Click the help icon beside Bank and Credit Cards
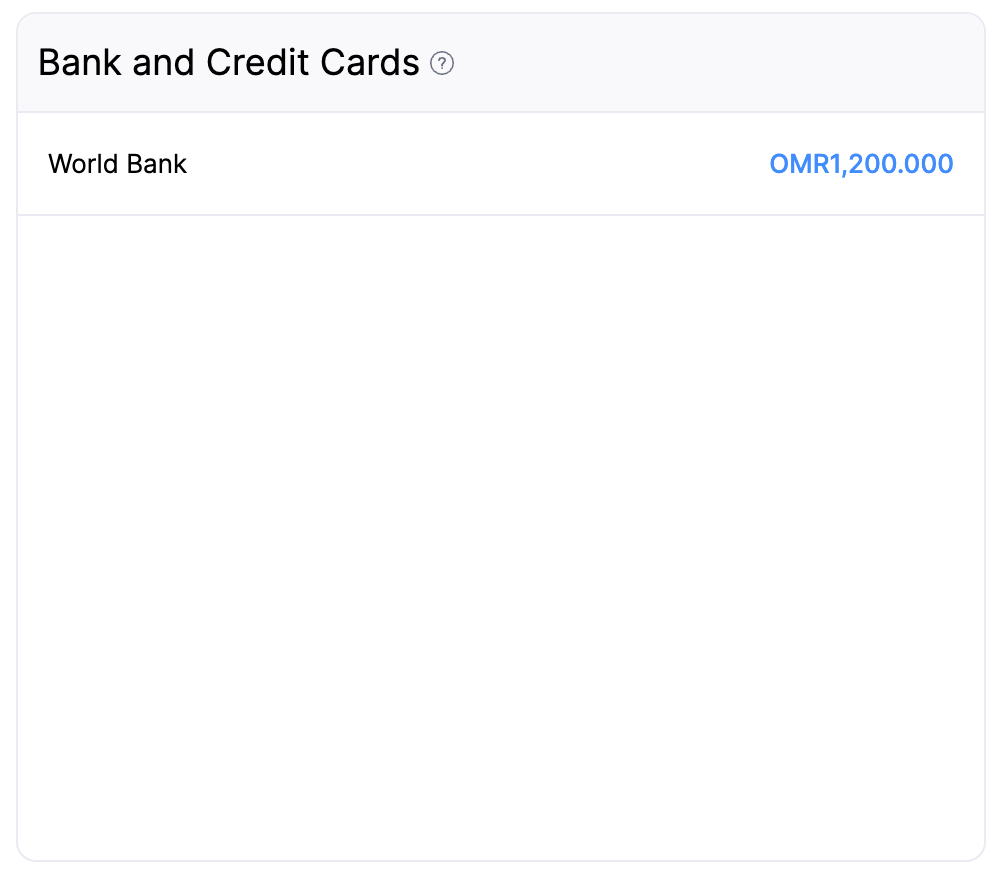1006x876 pixels. 442,64
